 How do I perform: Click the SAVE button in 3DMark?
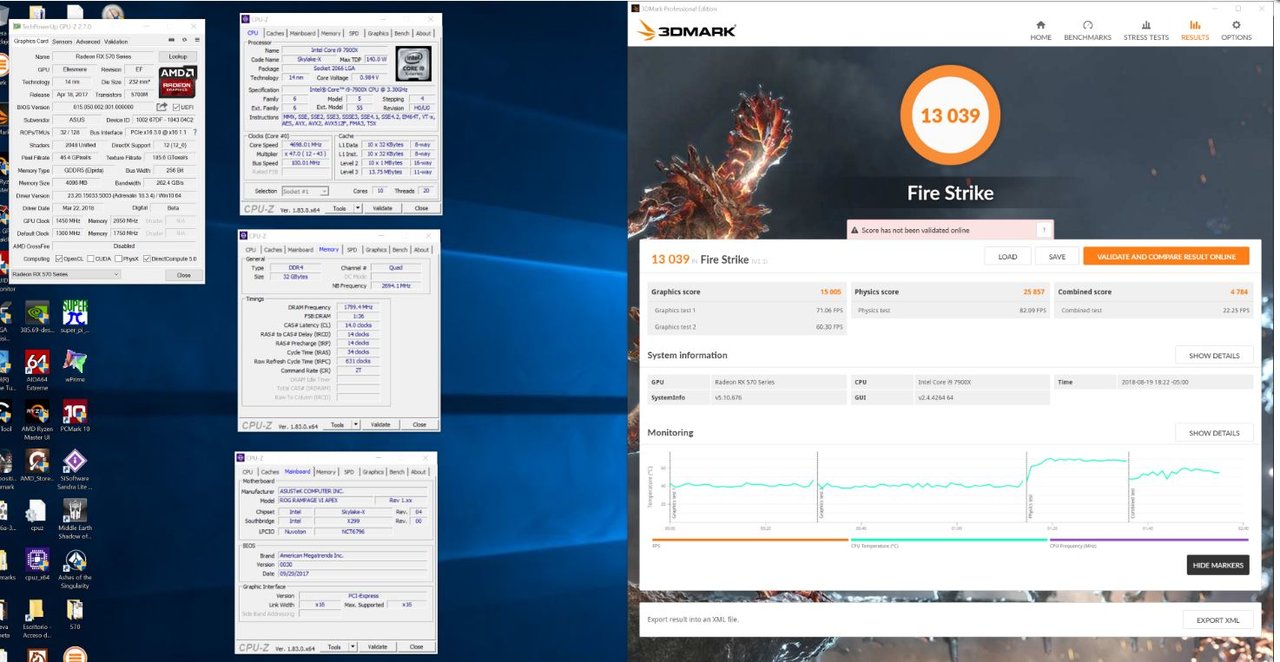coord(1057,256)
